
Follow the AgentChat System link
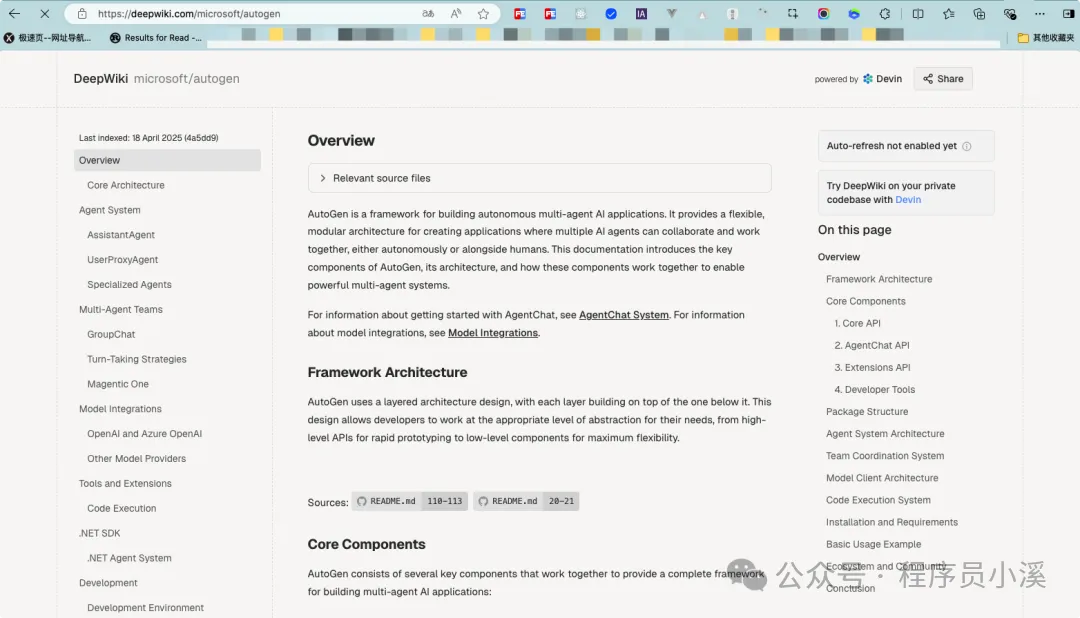[623, 315]
